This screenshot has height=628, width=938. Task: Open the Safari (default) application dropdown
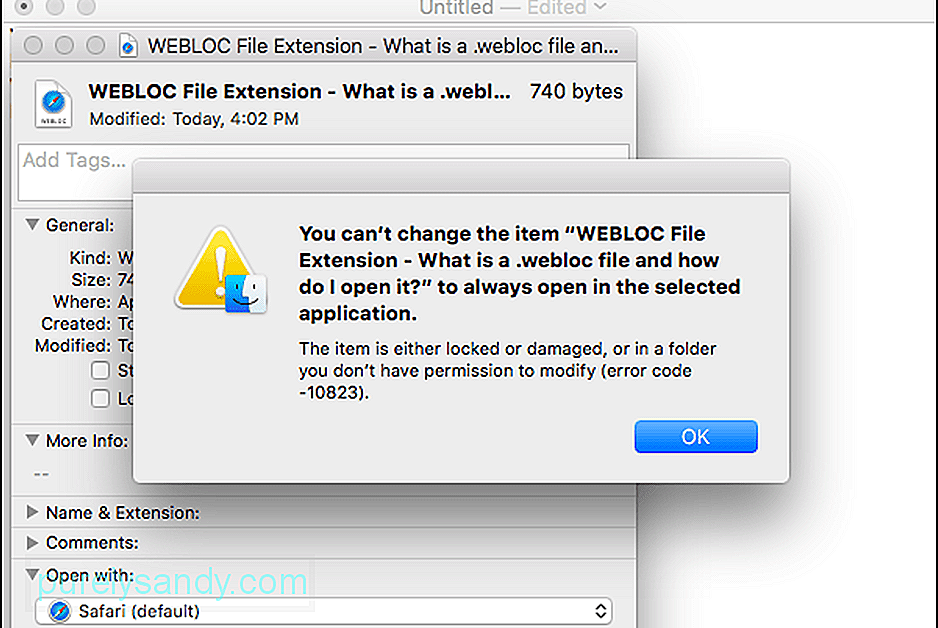pyautogui.click(x=324, y=611)
